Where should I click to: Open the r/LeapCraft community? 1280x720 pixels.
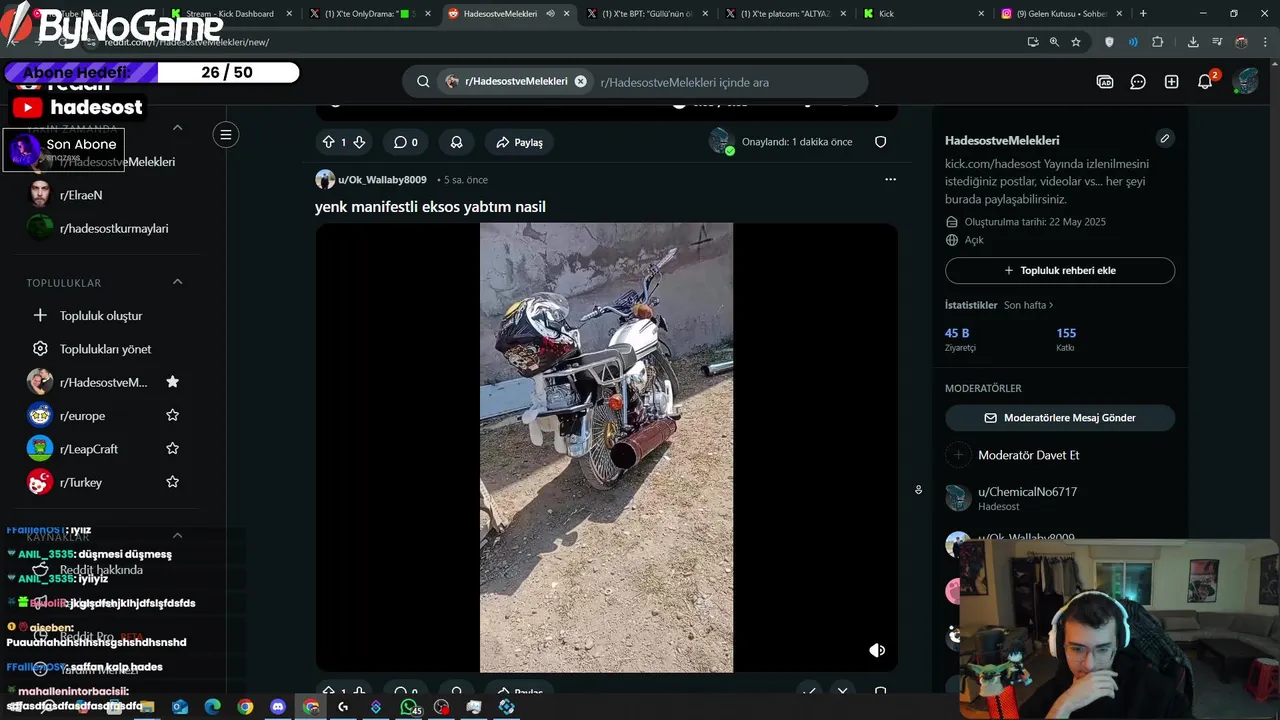point(89,449)
